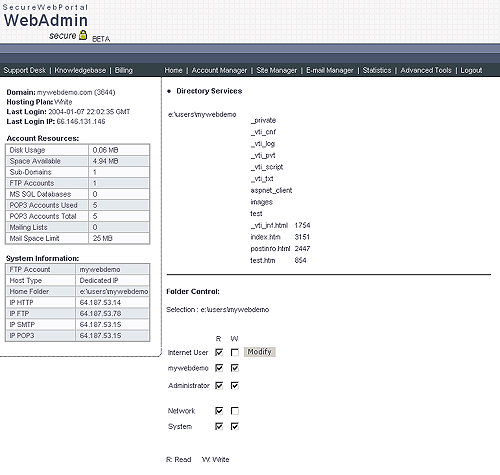The width and height of the screenshot is (500, 475).
Task: Click the IP FTP value 64.187.53.78
Action: coord(100,313)
